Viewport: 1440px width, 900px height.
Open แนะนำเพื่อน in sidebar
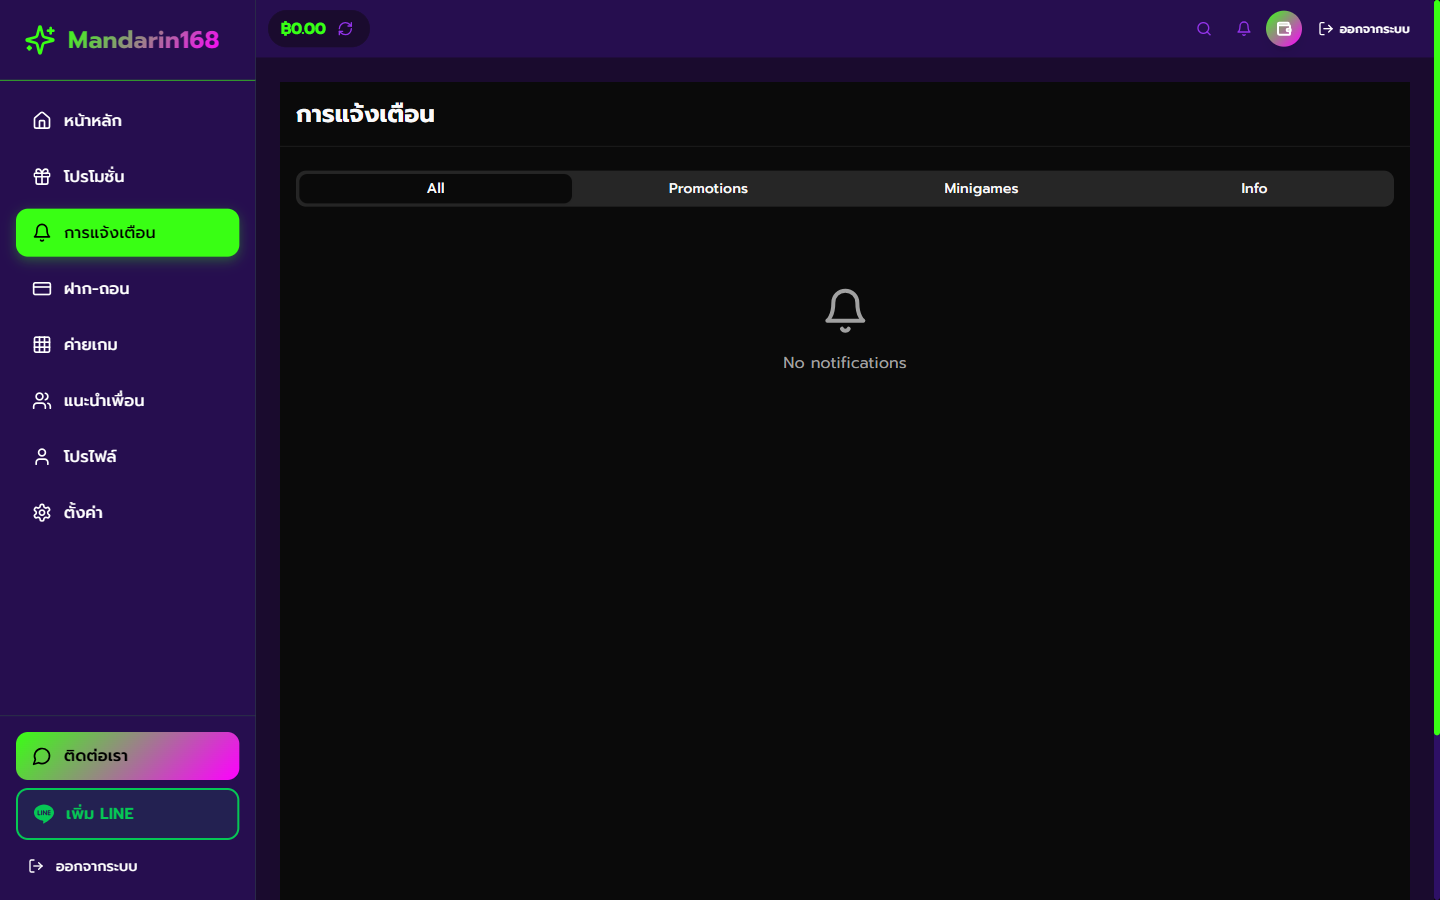point(128,401)
